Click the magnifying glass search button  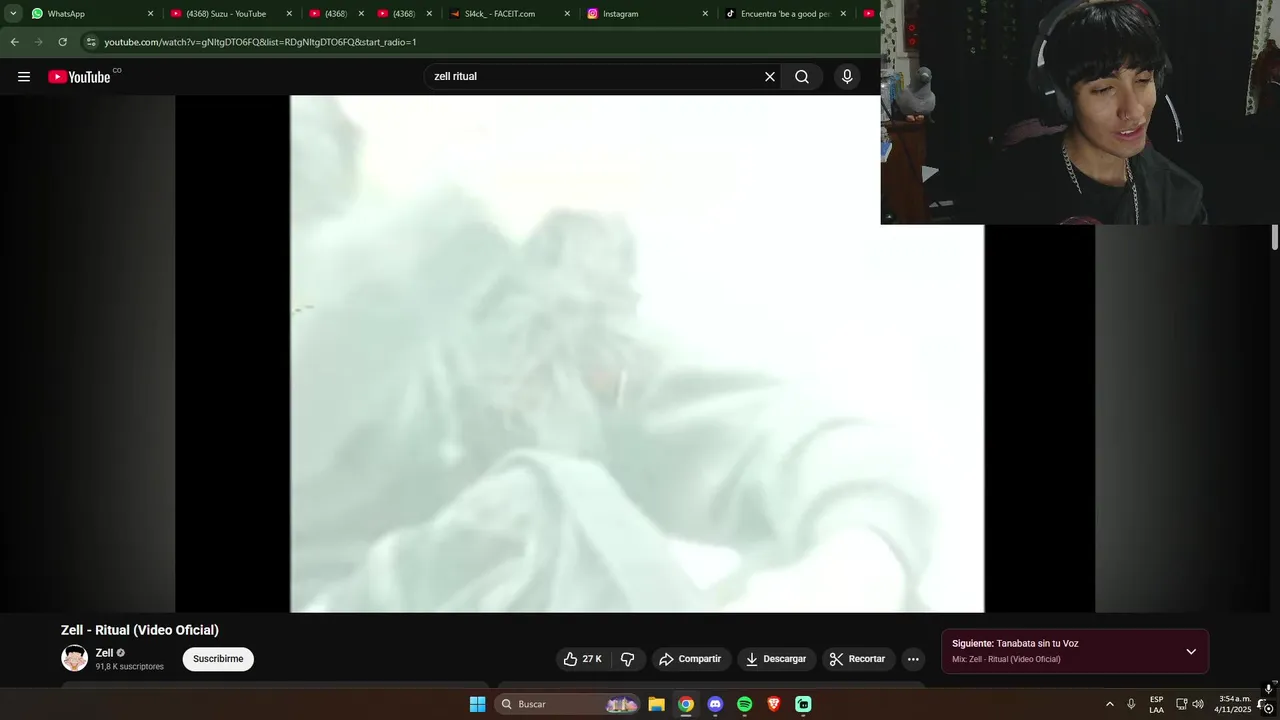point(802,77)
